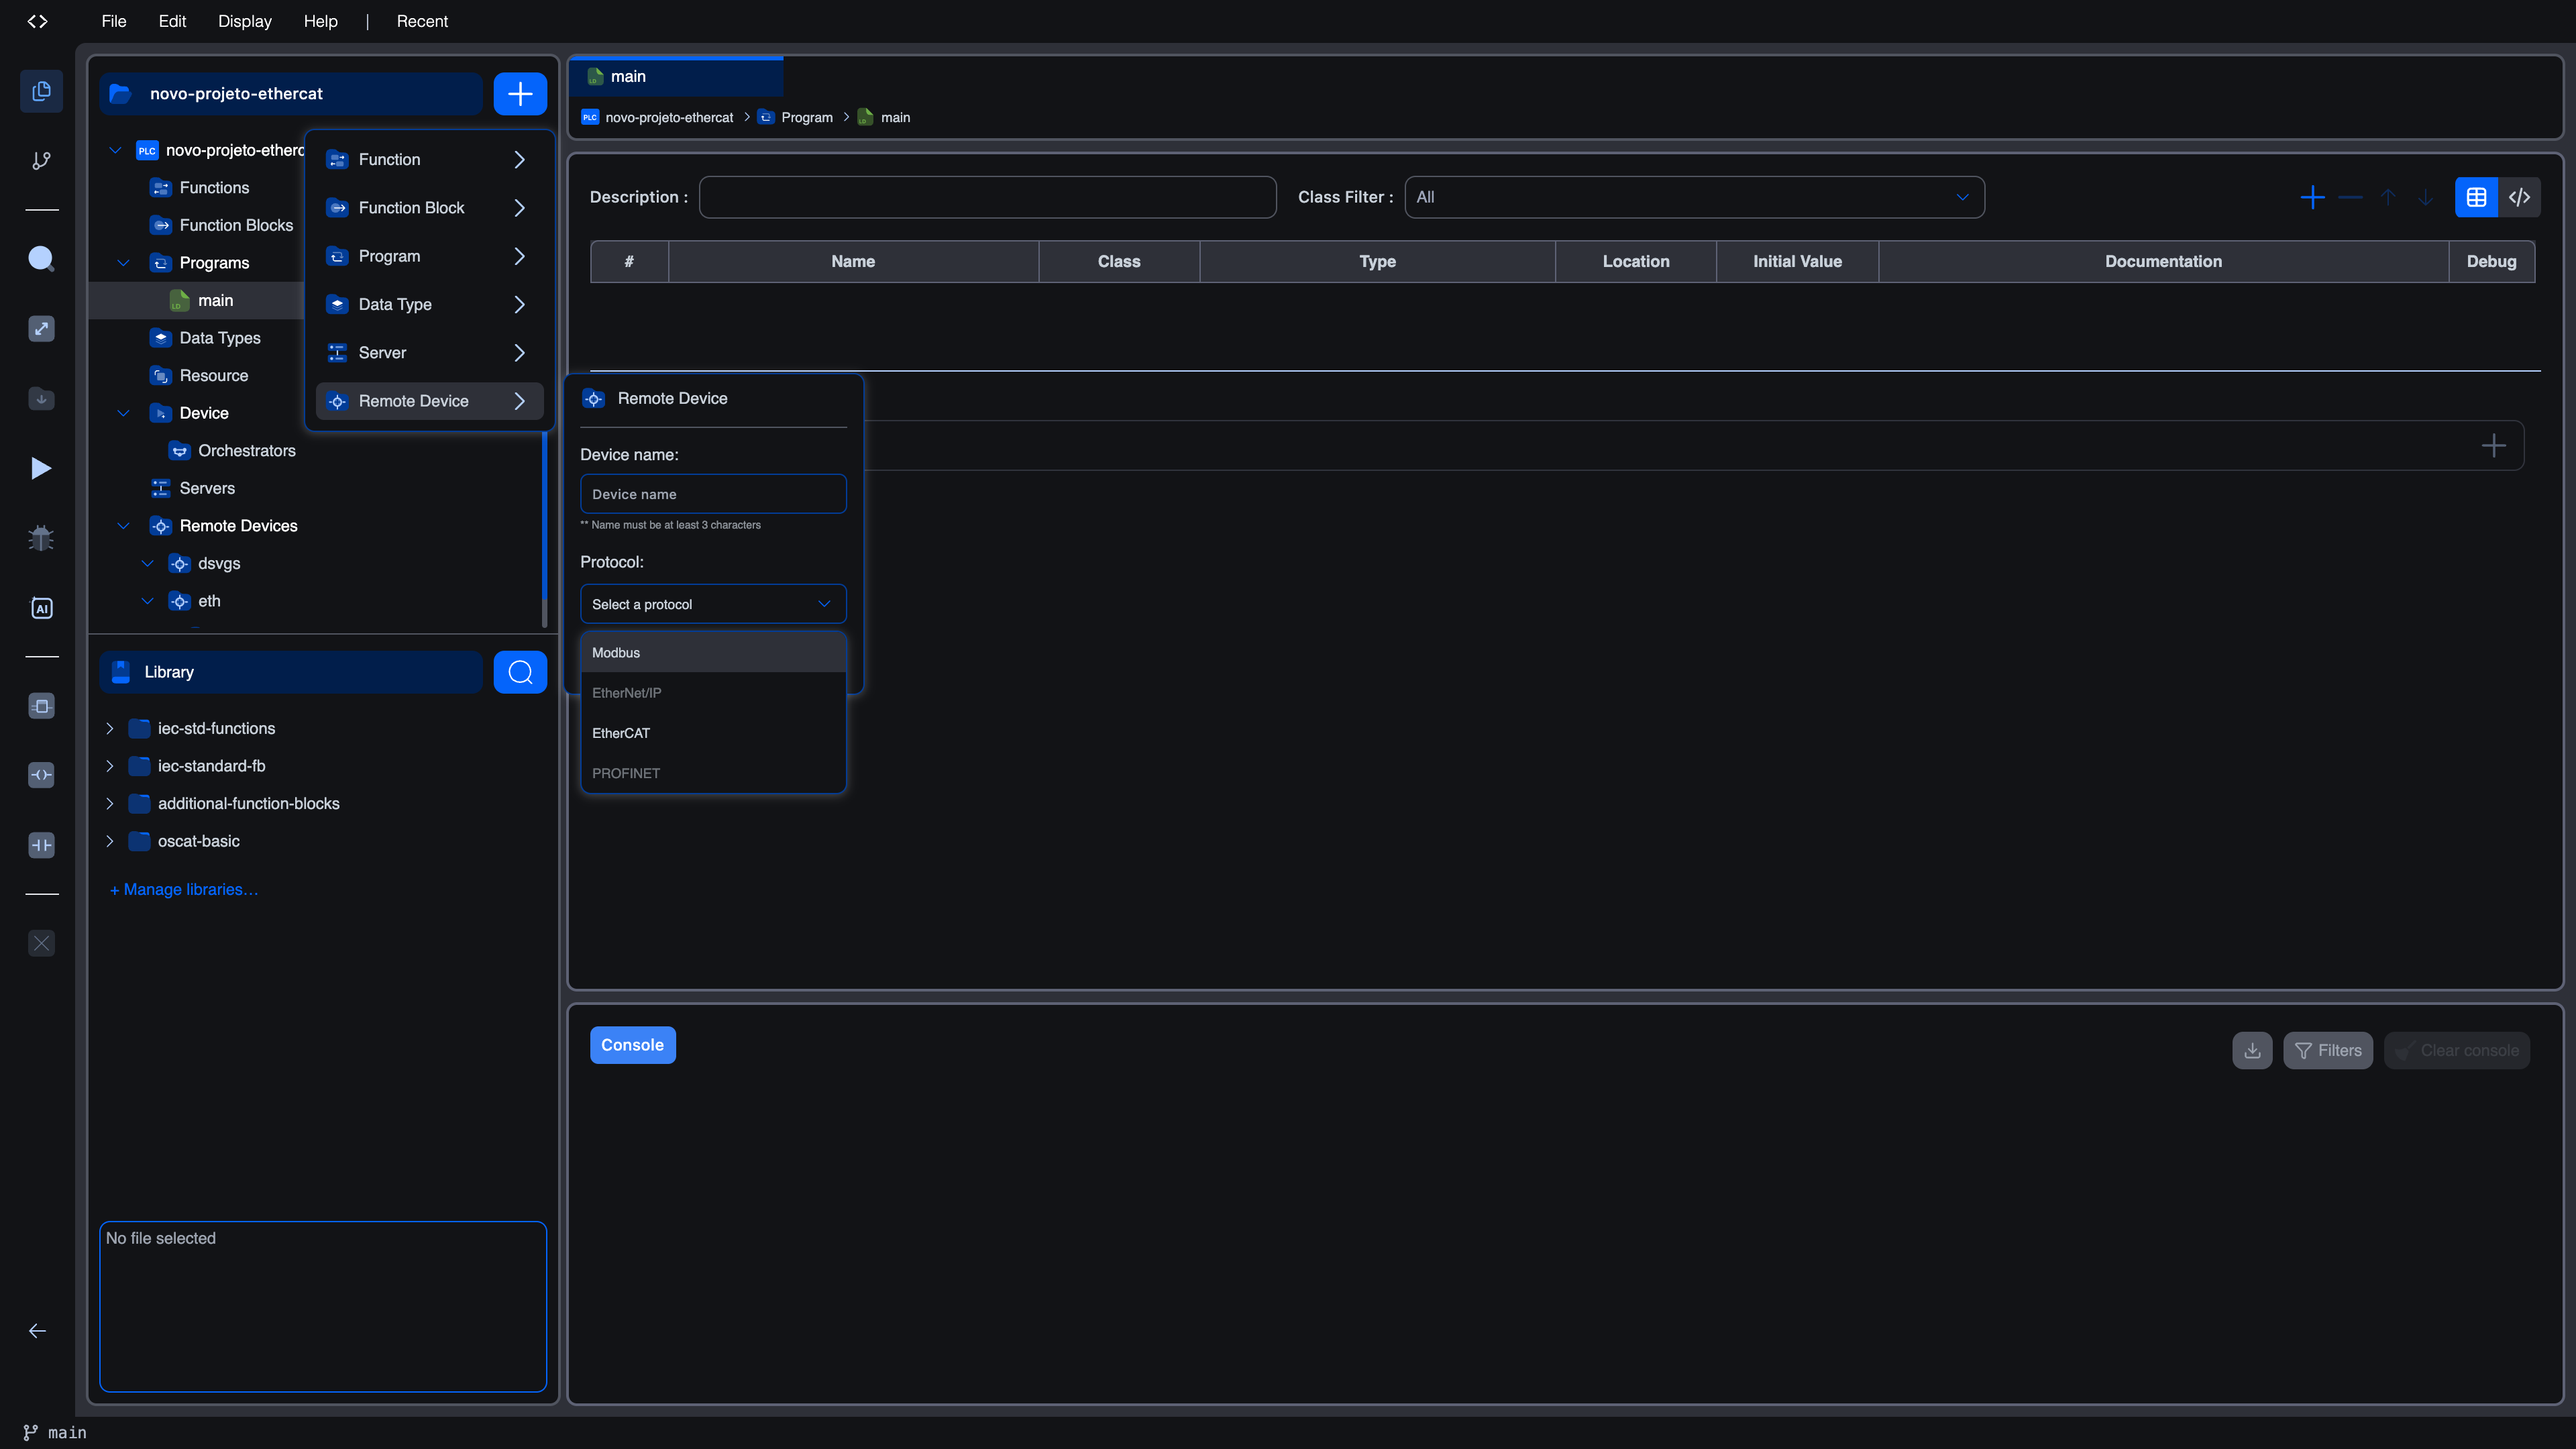Image resolution: width=2576 pixels, height=1449 pixels.
Task: Open Program submenu entry
Action: (429, 256)
